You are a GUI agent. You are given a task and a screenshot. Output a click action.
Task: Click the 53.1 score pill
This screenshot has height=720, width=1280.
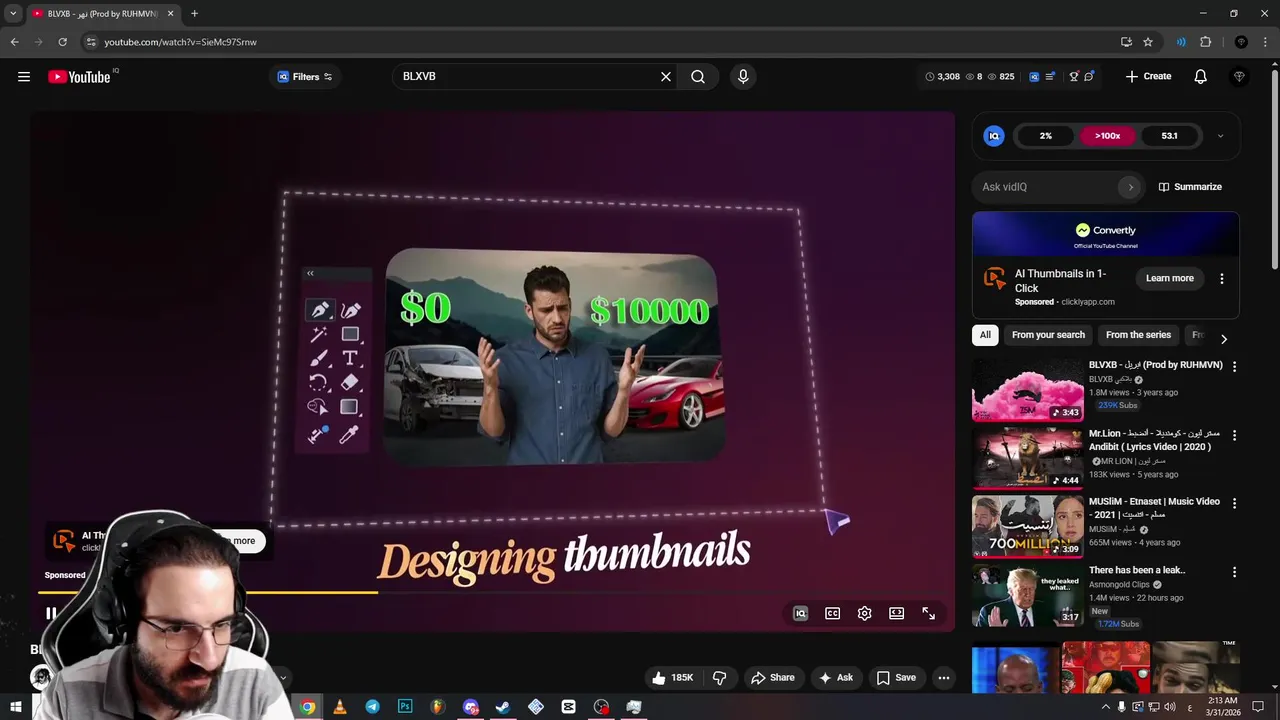point(1169,136)
